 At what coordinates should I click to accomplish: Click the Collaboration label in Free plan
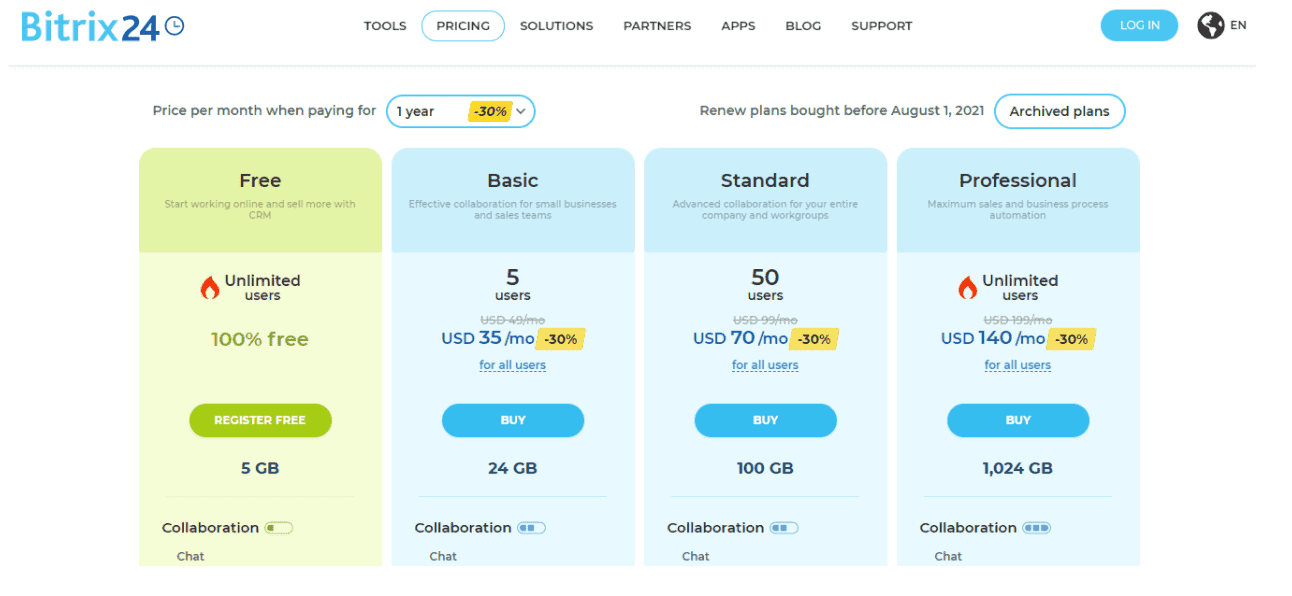pyautogui.click(x=210, y=528)
